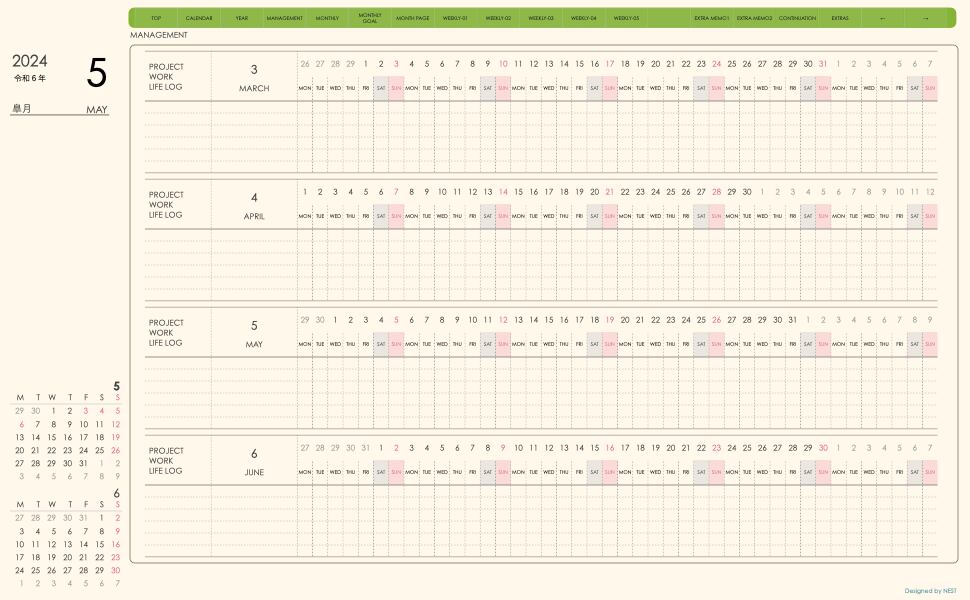Click the large month number 5
Viewport: 970px width, 600px height.
pos(97,72)
